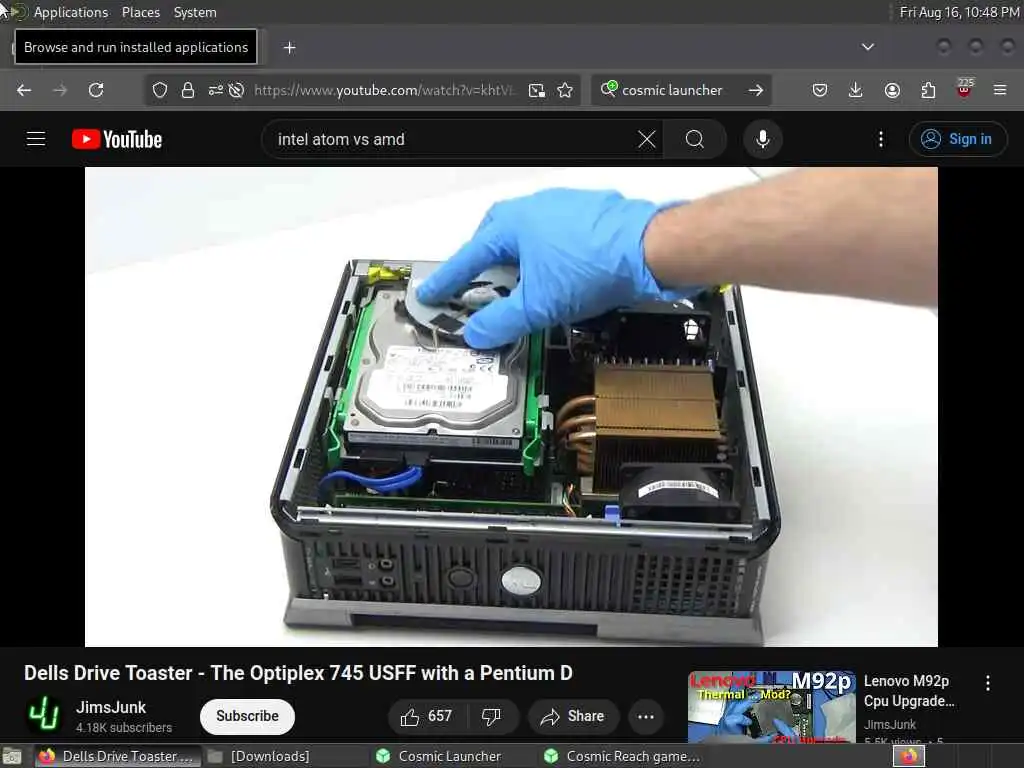1024x768 pixels.
Task: Open JimsJunk channel avatar
Action: [x=44, y=714]
